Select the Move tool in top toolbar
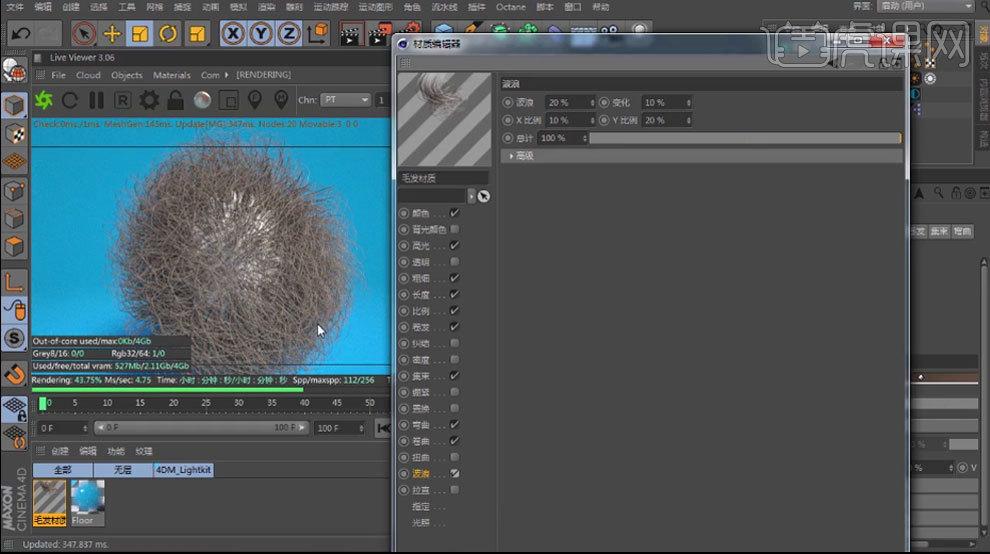 click(x=112, y=33)
